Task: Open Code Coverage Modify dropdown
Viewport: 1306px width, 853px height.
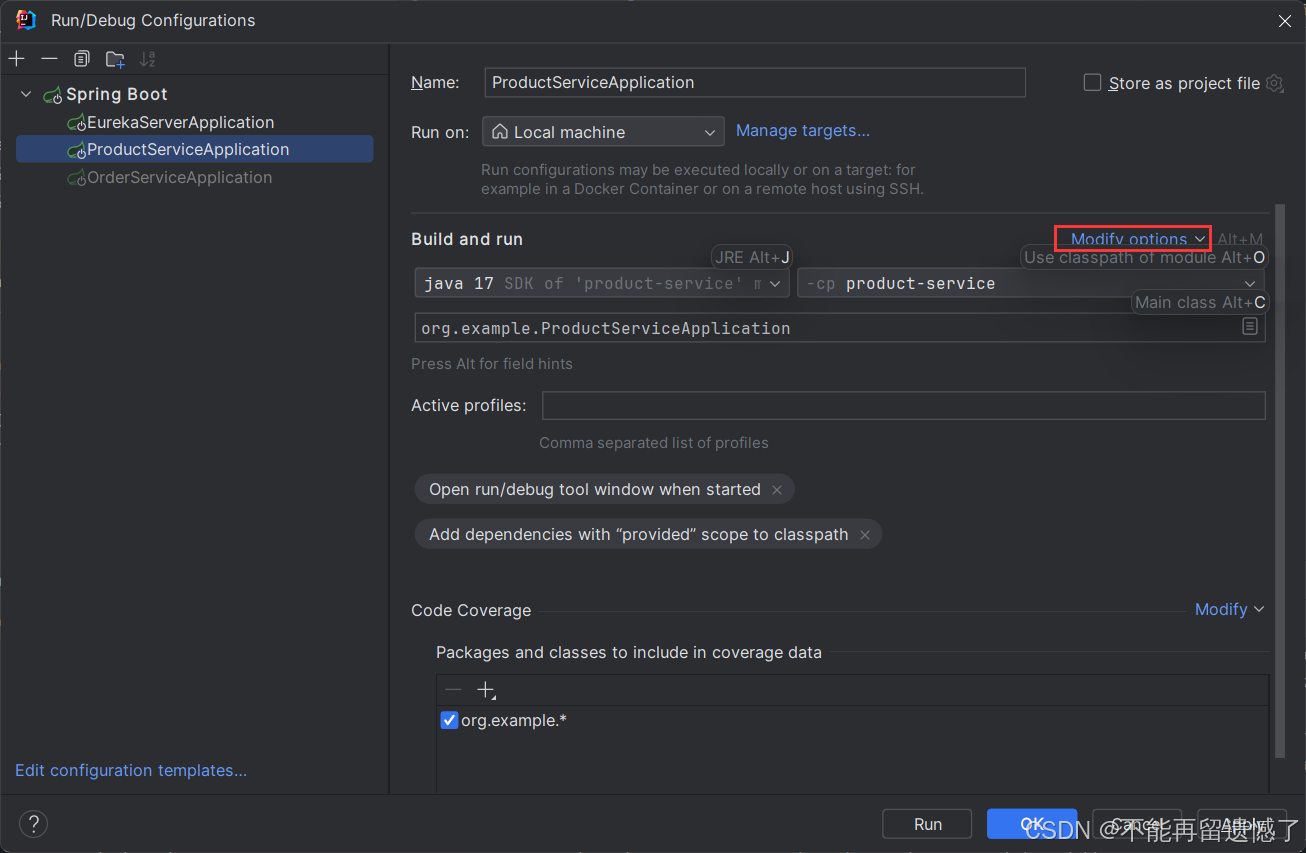Action: click(1229, 609)
